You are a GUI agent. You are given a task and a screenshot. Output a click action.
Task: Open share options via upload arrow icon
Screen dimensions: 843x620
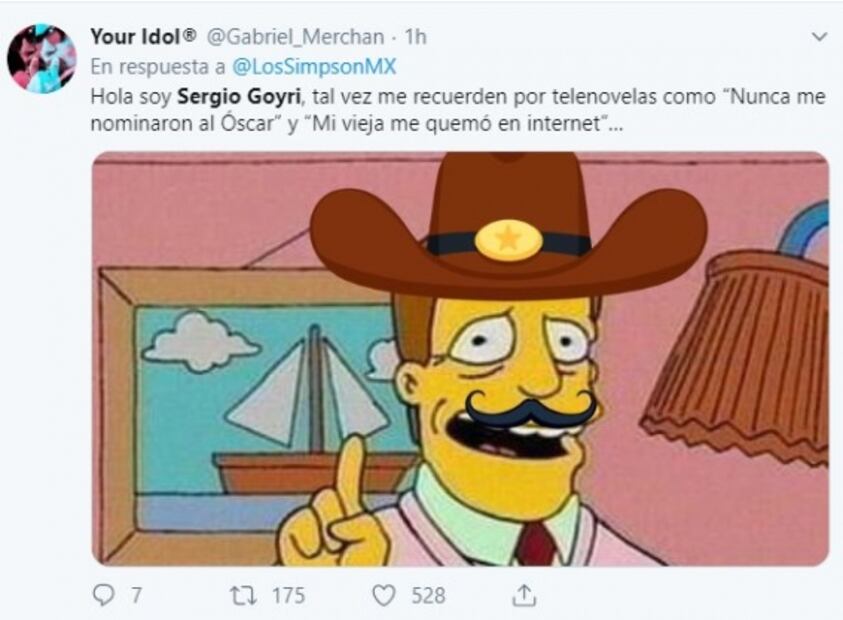524,595
